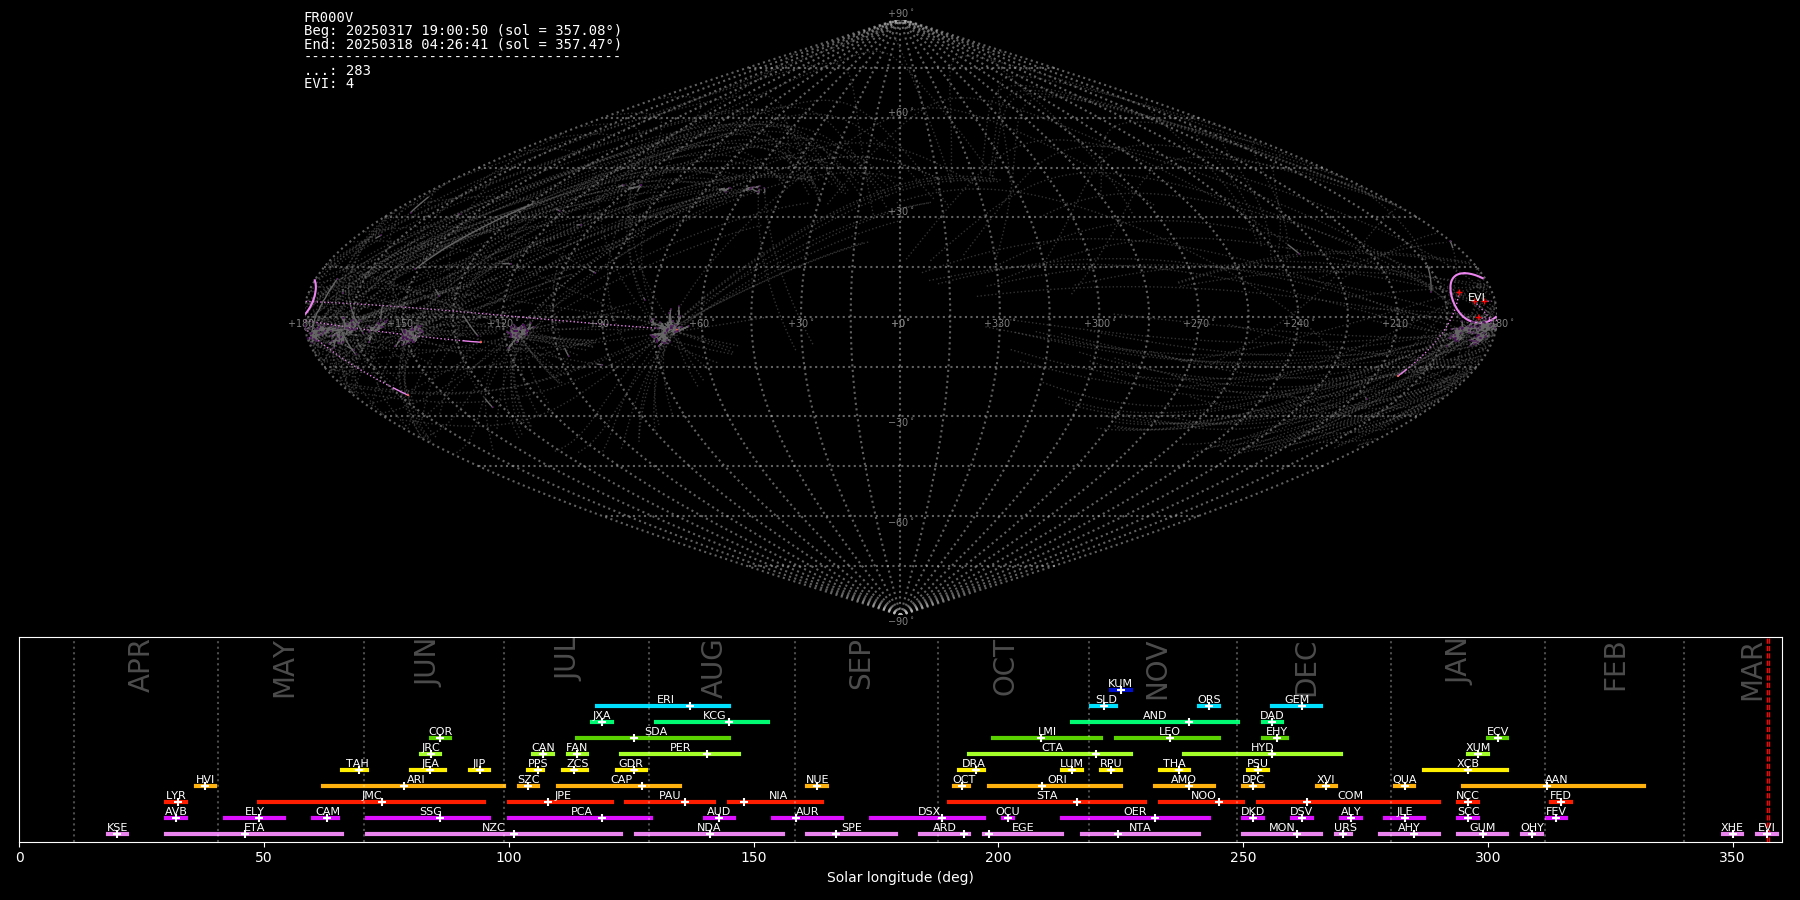Click the KUM shower label
Image resolution: width=1800 pixels, height=900 pixels.
click(x=1120, y=684)
